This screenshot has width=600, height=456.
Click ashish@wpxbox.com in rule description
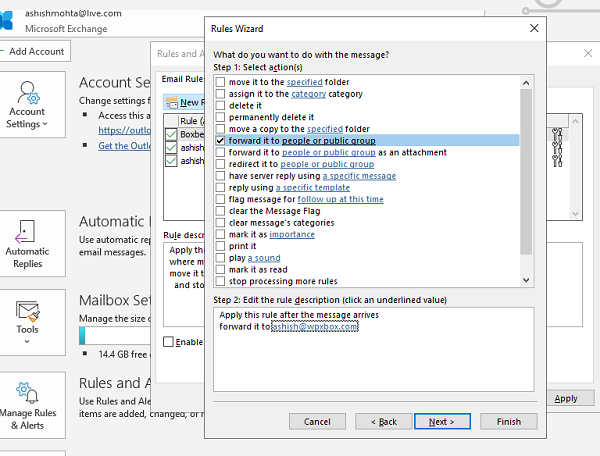click(315, 326)
